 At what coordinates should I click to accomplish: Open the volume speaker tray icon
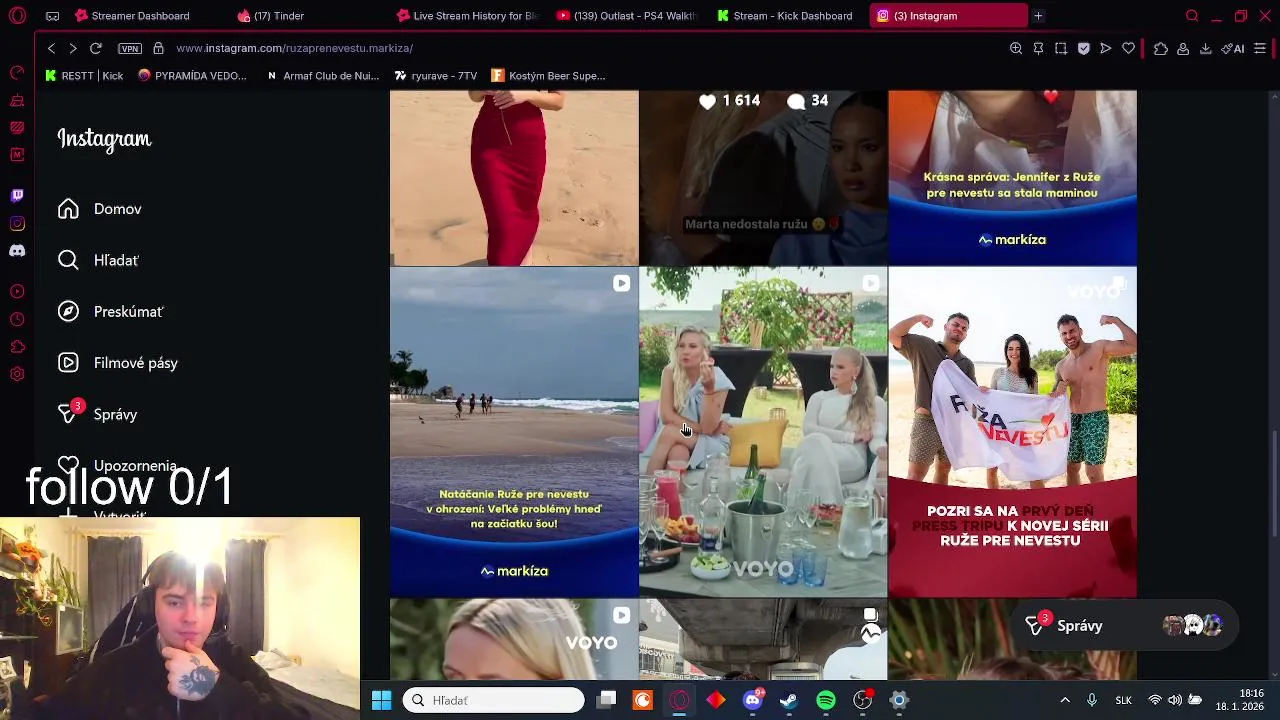1175,701
